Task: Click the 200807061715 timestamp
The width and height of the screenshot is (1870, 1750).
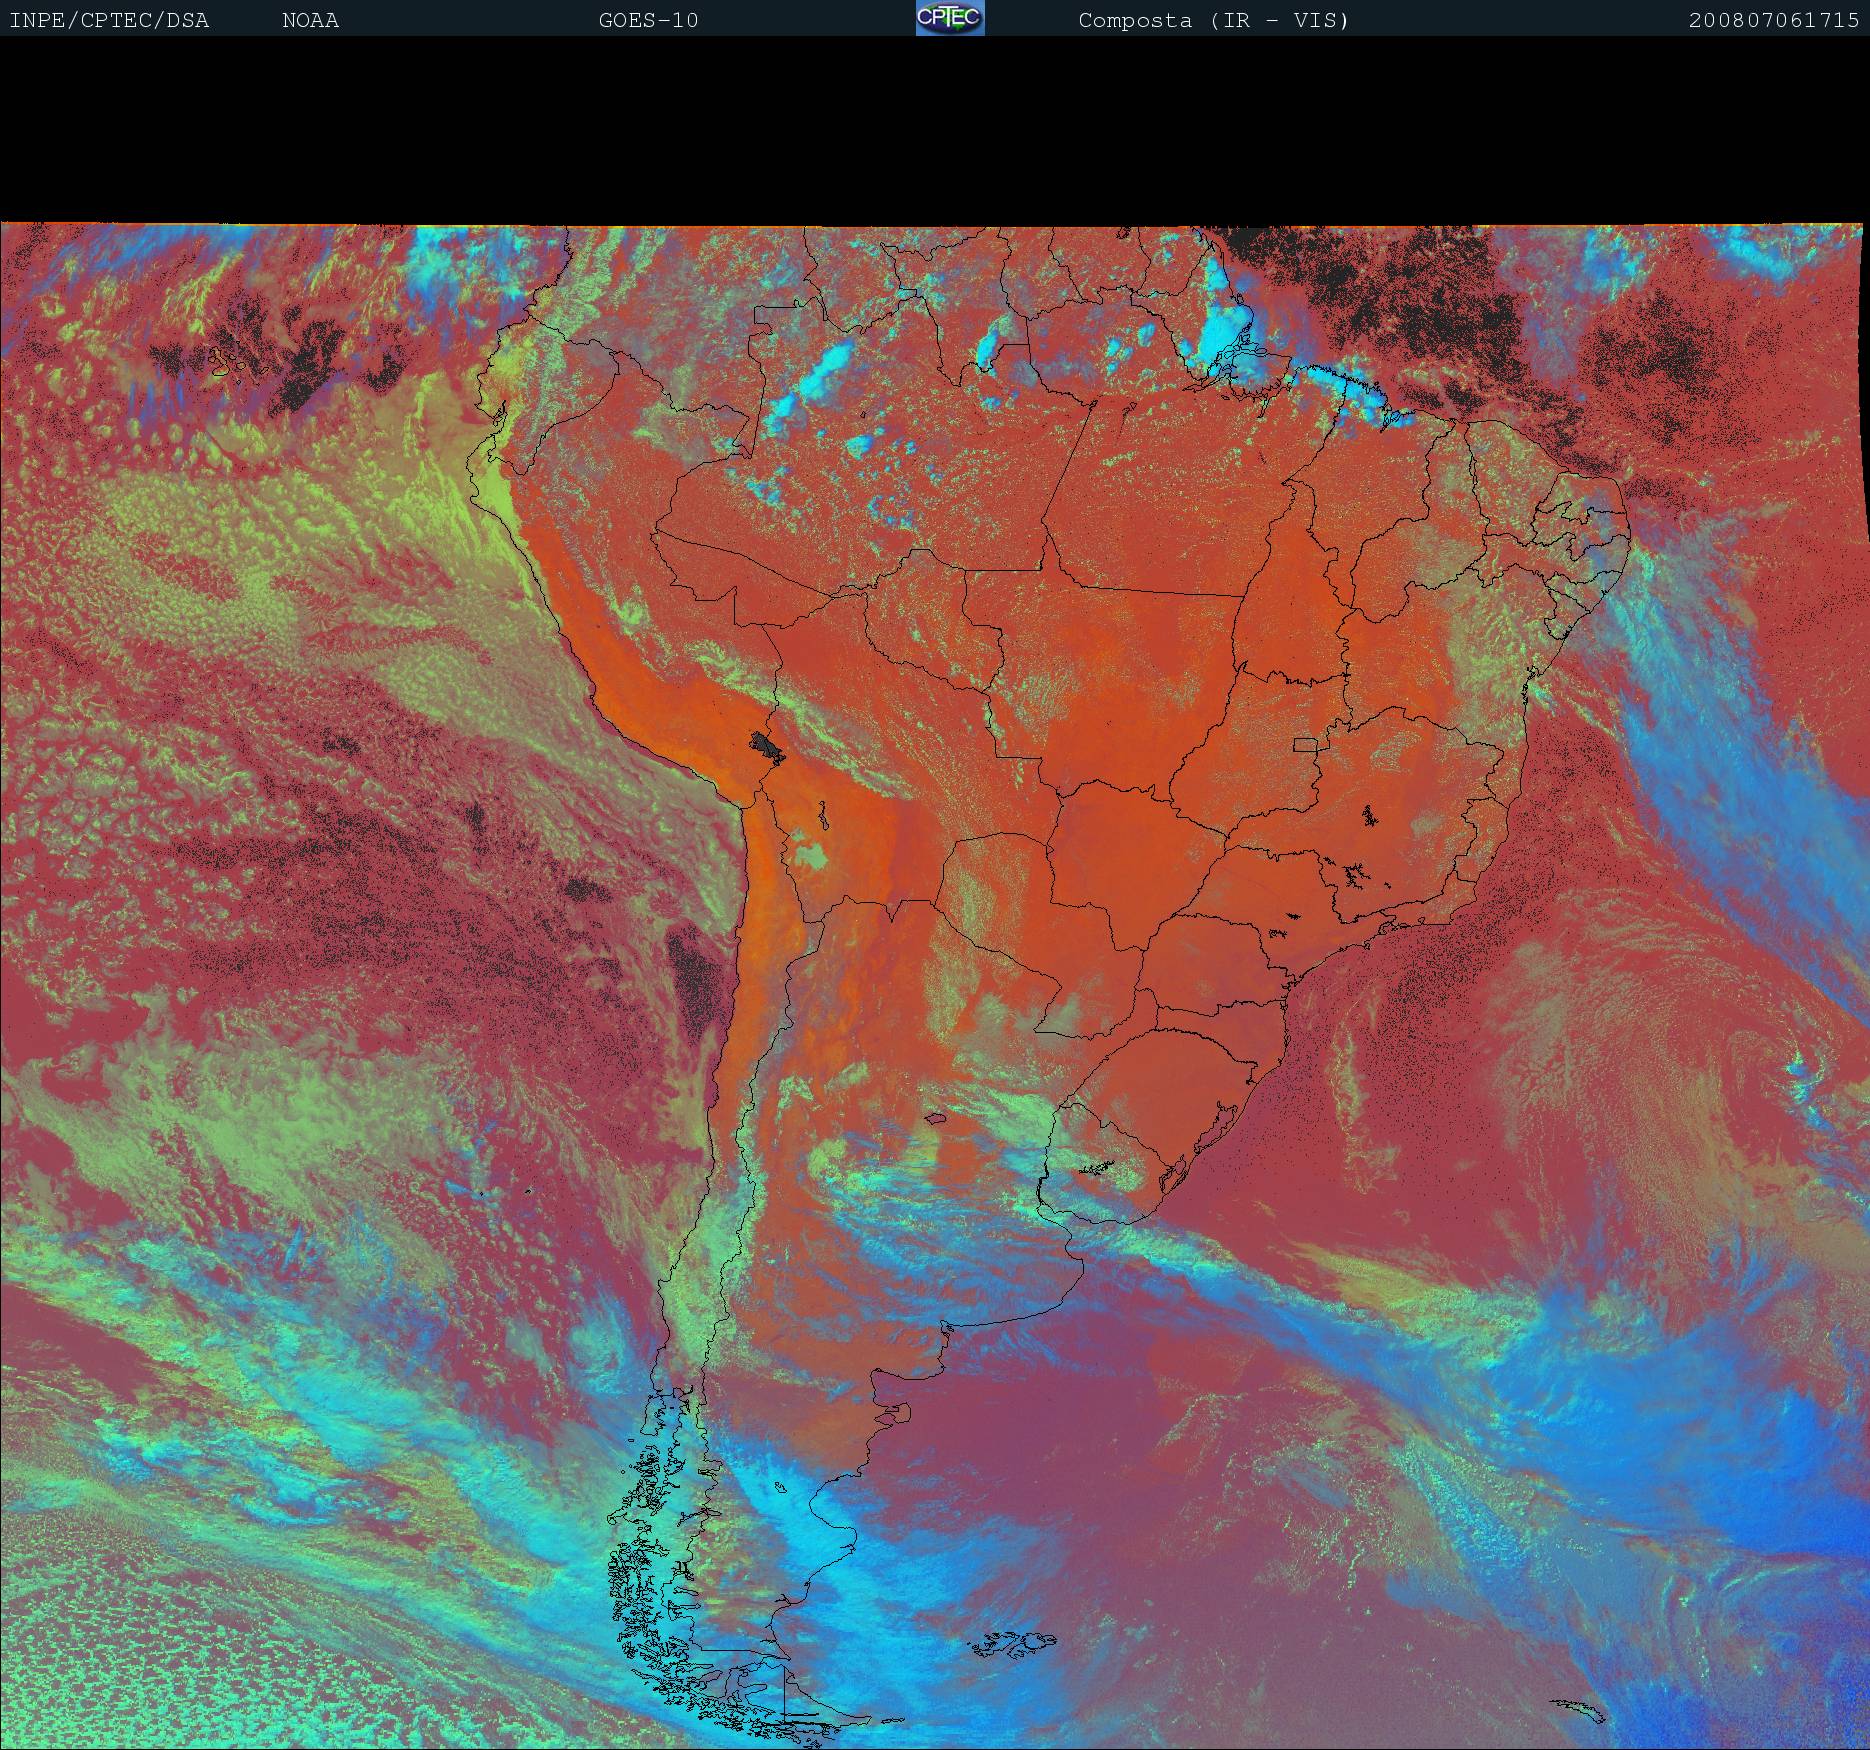Action: [x=1774, y=20]
